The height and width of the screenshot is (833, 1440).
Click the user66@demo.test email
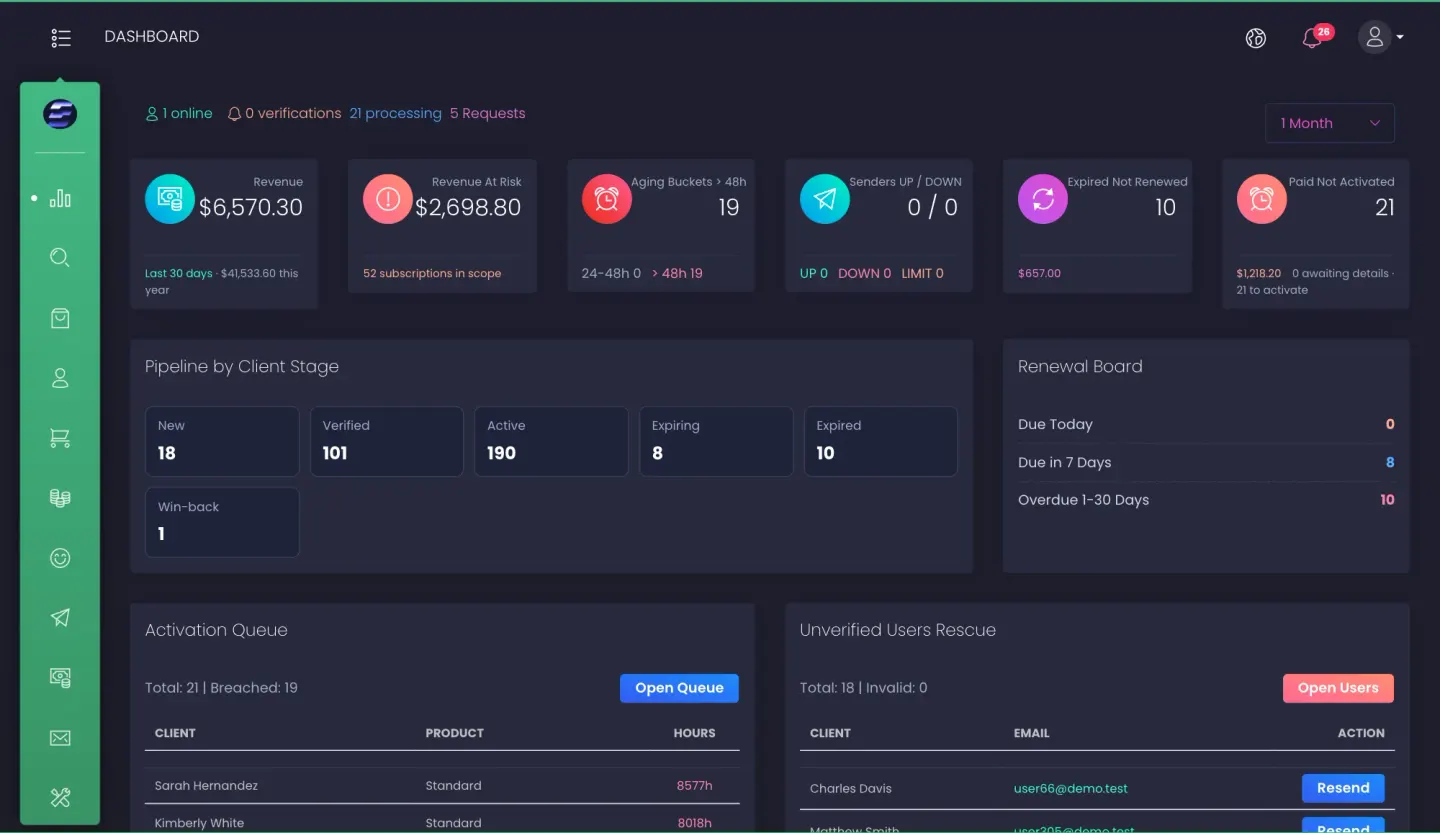tap(1070, 789)
